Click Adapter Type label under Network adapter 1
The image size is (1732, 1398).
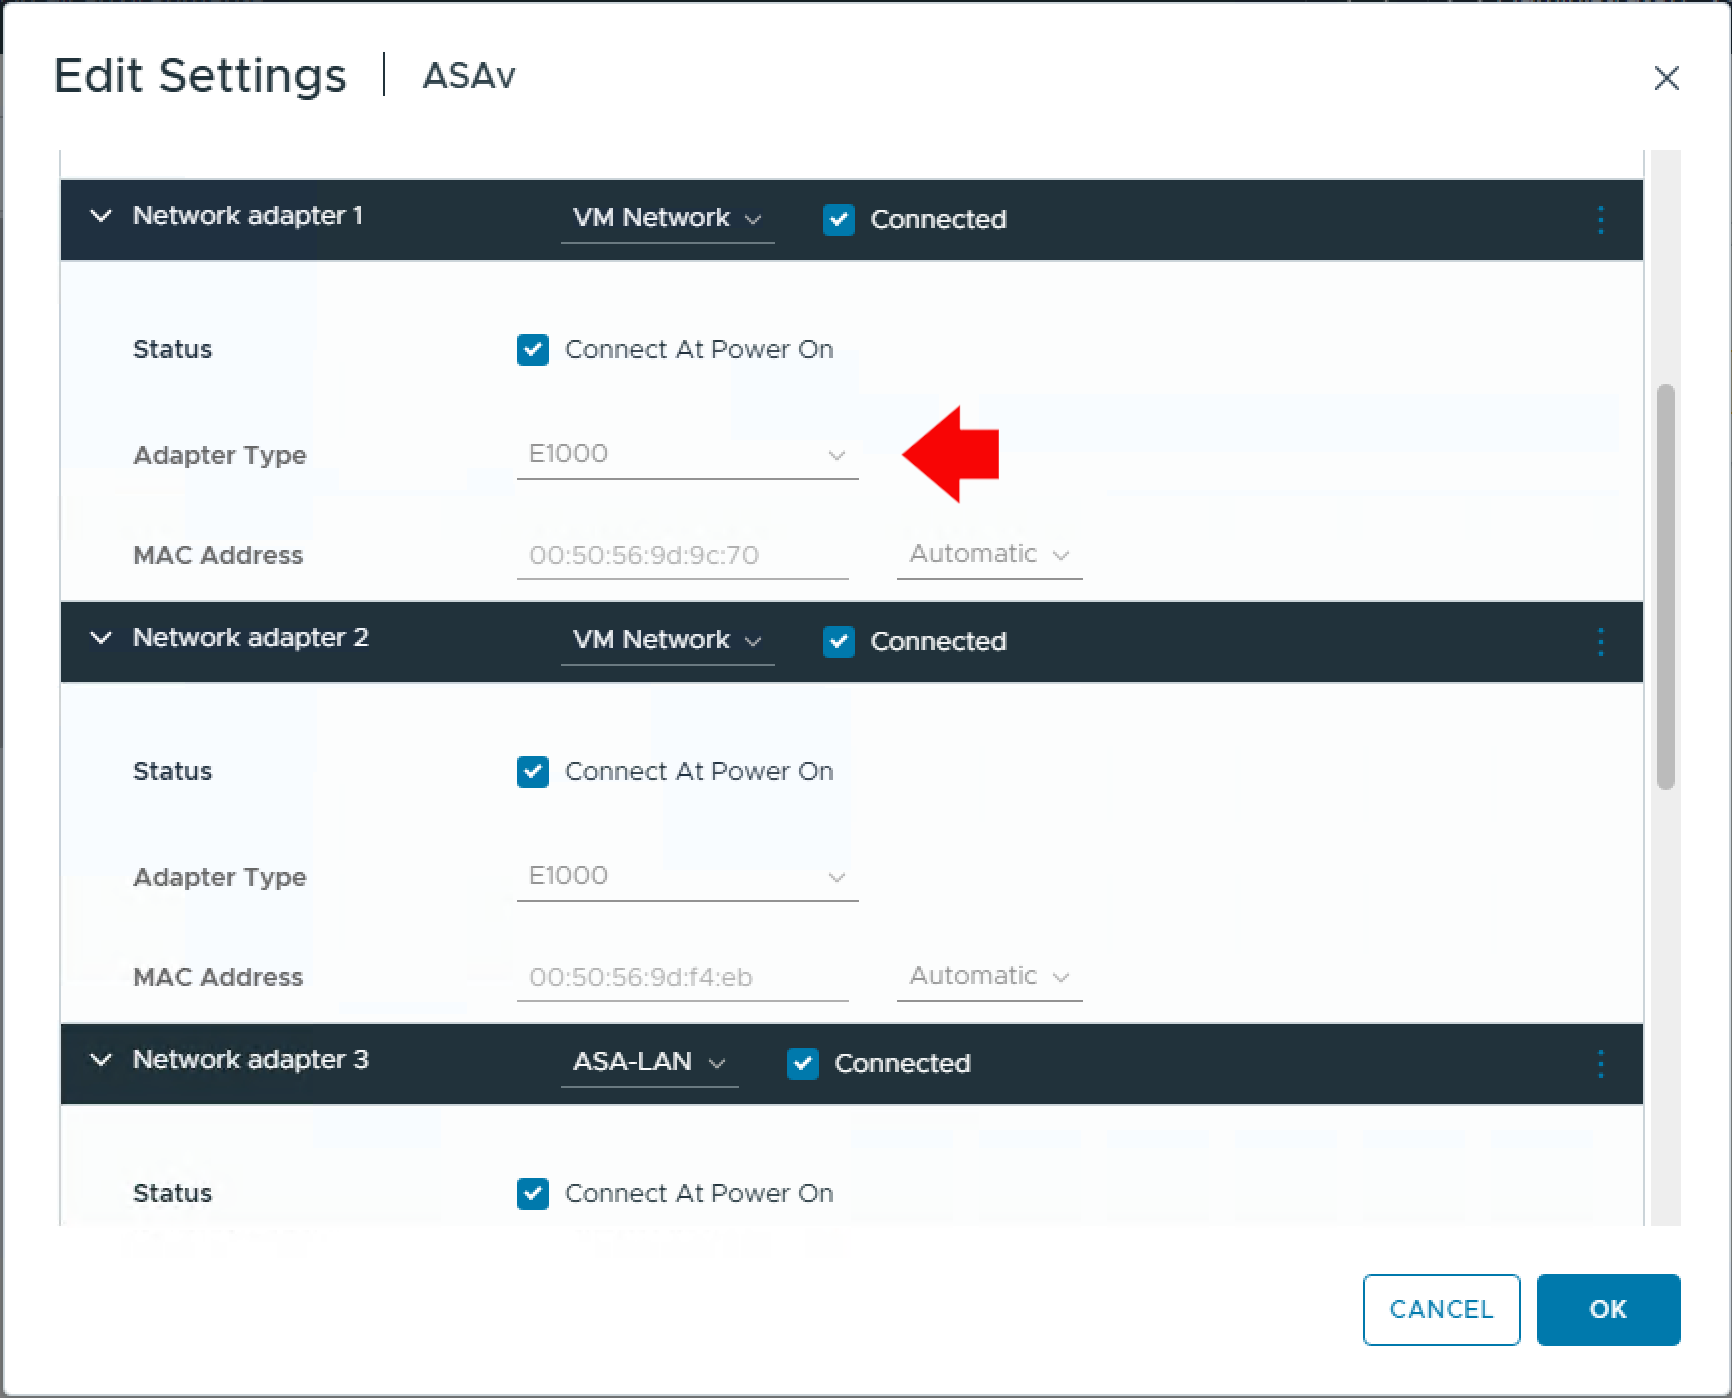[x=220, y=456]
